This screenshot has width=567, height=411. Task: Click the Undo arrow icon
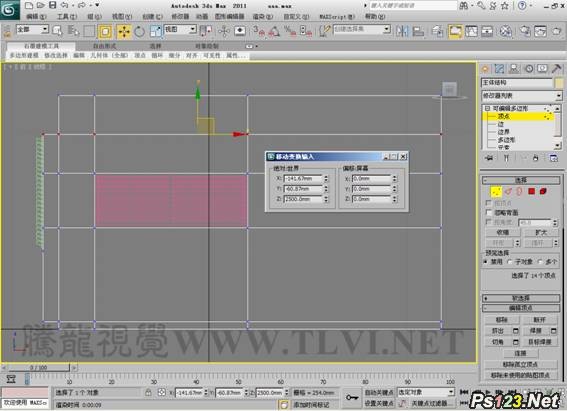64,5
